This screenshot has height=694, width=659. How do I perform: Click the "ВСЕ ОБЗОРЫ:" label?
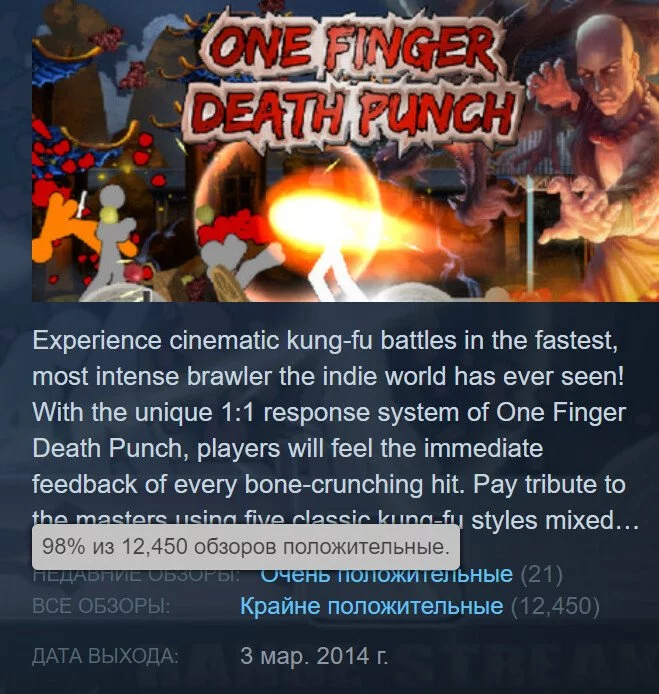(x=101, y=606)
